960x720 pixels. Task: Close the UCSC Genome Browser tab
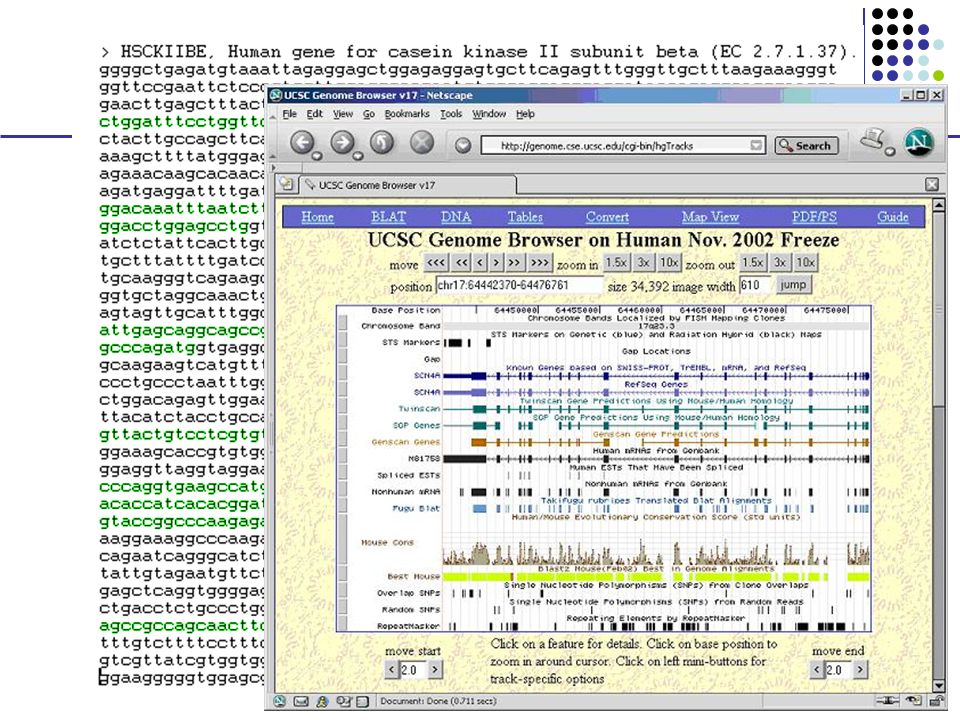[932, 184]
